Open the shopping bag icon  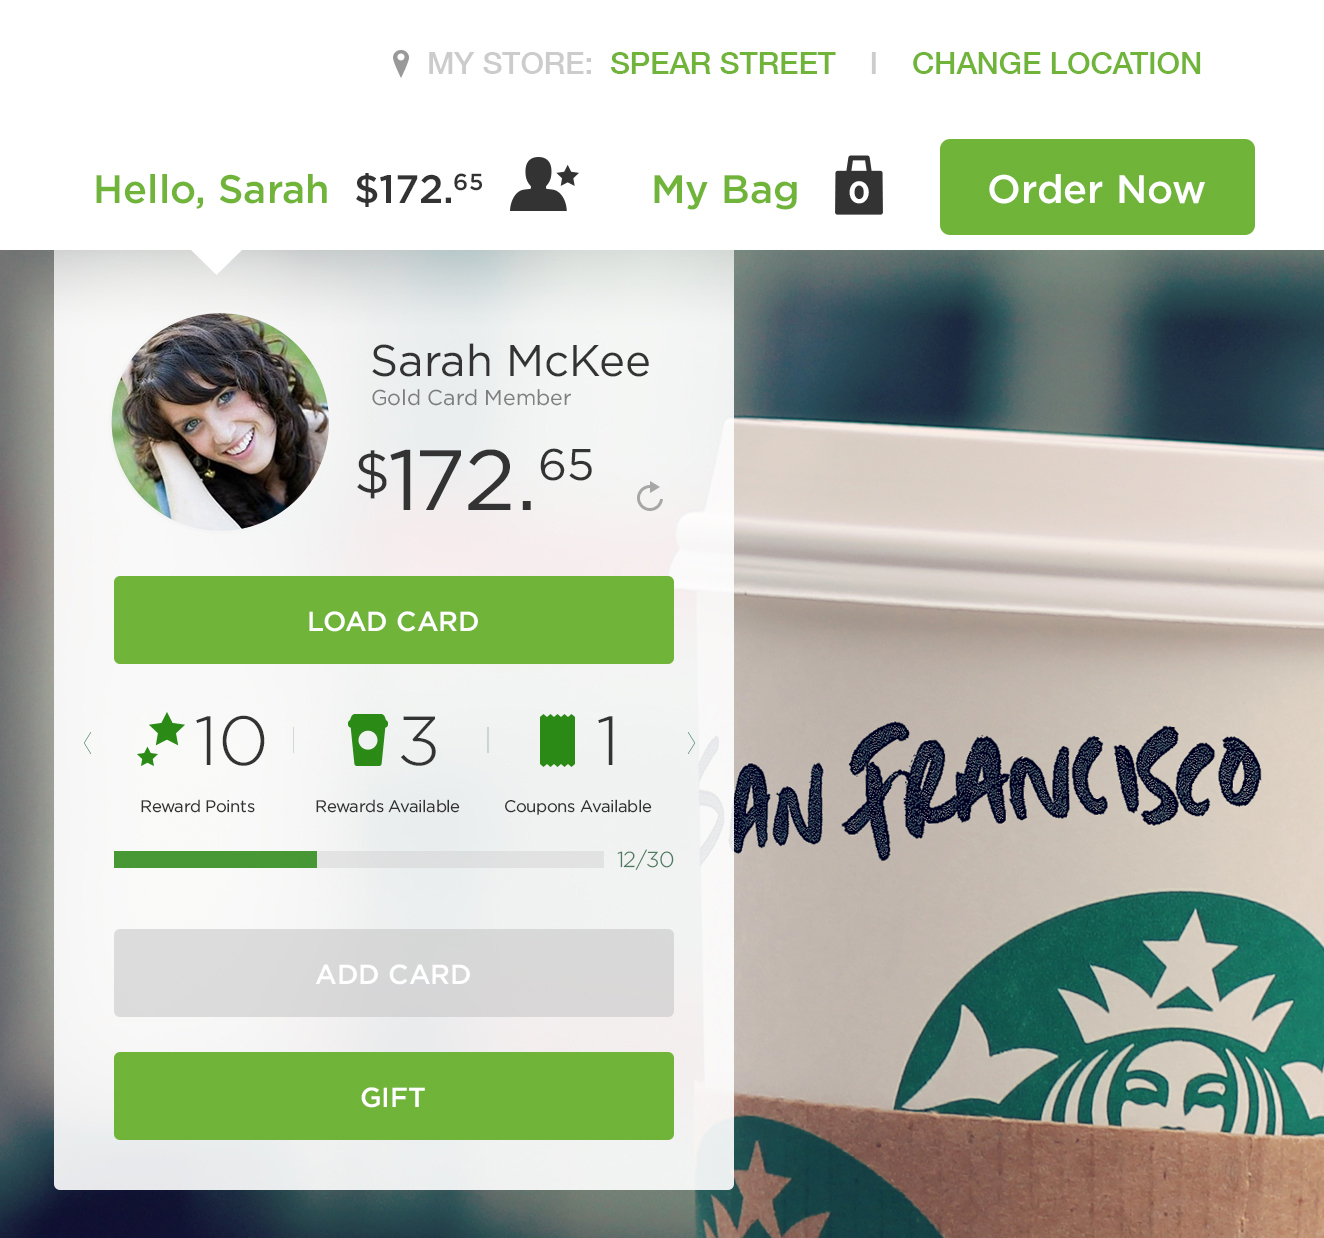859,186
